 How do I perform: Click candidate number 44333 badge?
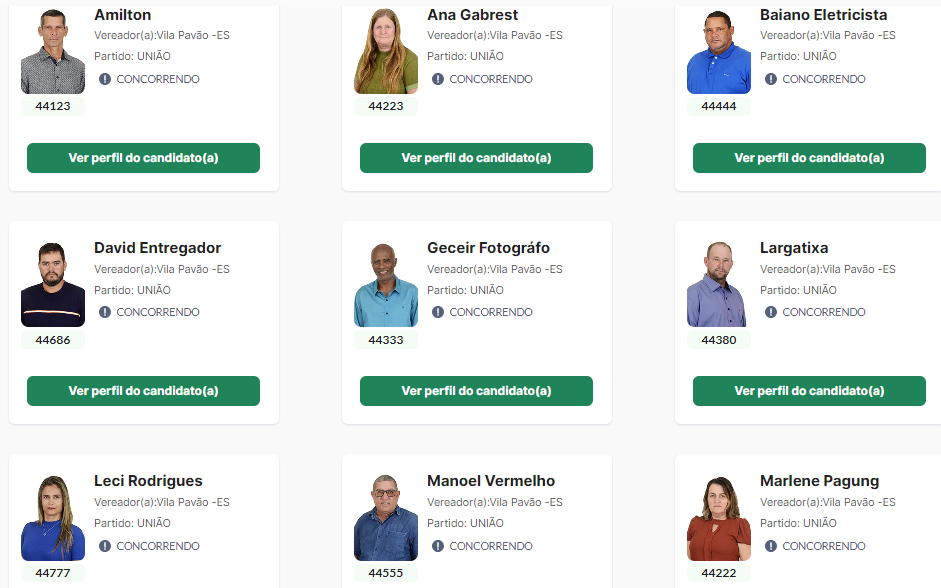[386, 340]
